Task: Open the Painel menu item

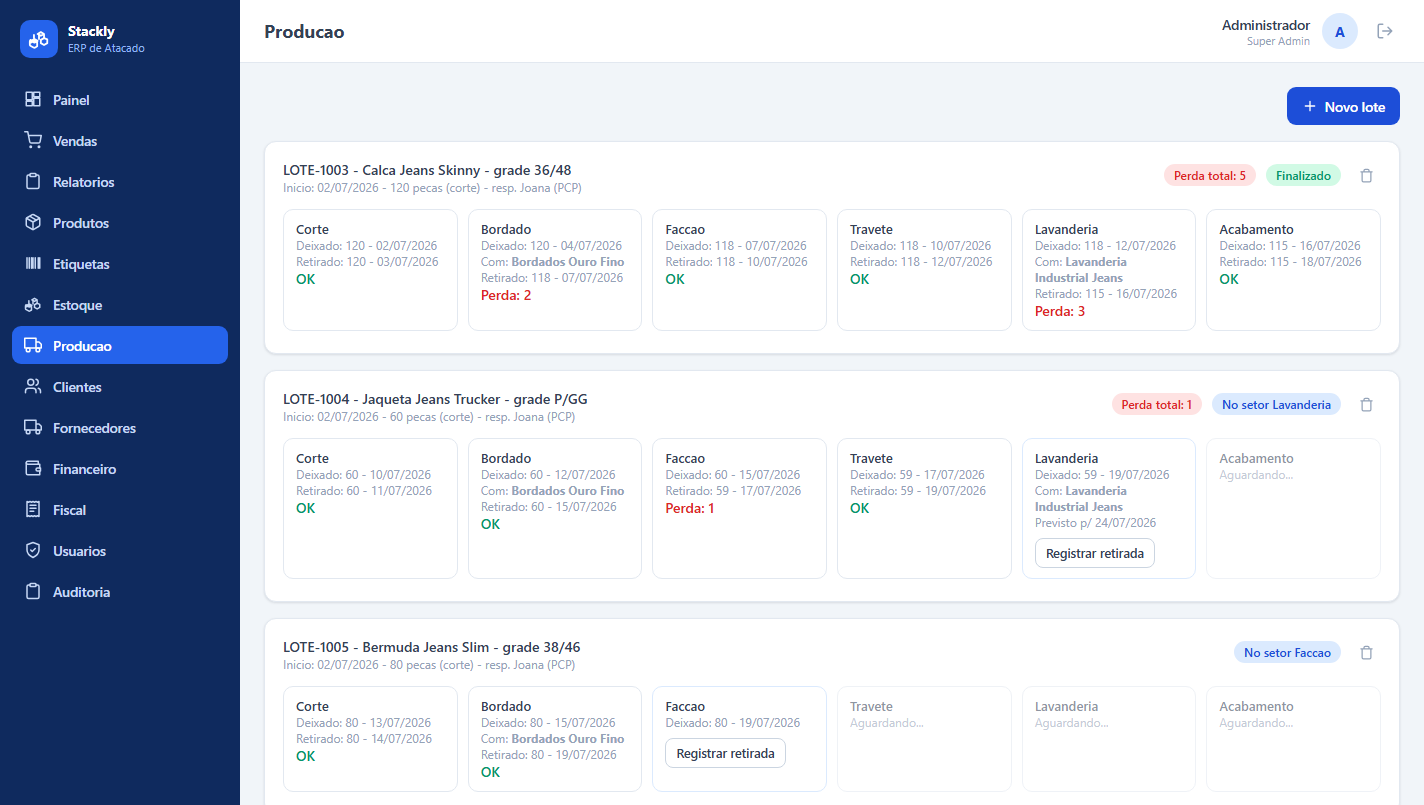Action: (120, 100)
